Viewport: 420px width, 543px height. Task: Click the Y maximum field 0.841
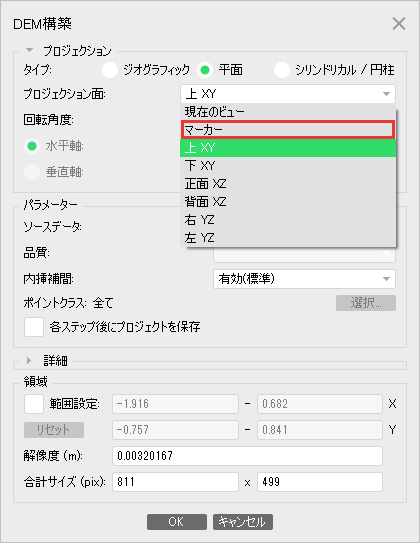click(320, 430)
